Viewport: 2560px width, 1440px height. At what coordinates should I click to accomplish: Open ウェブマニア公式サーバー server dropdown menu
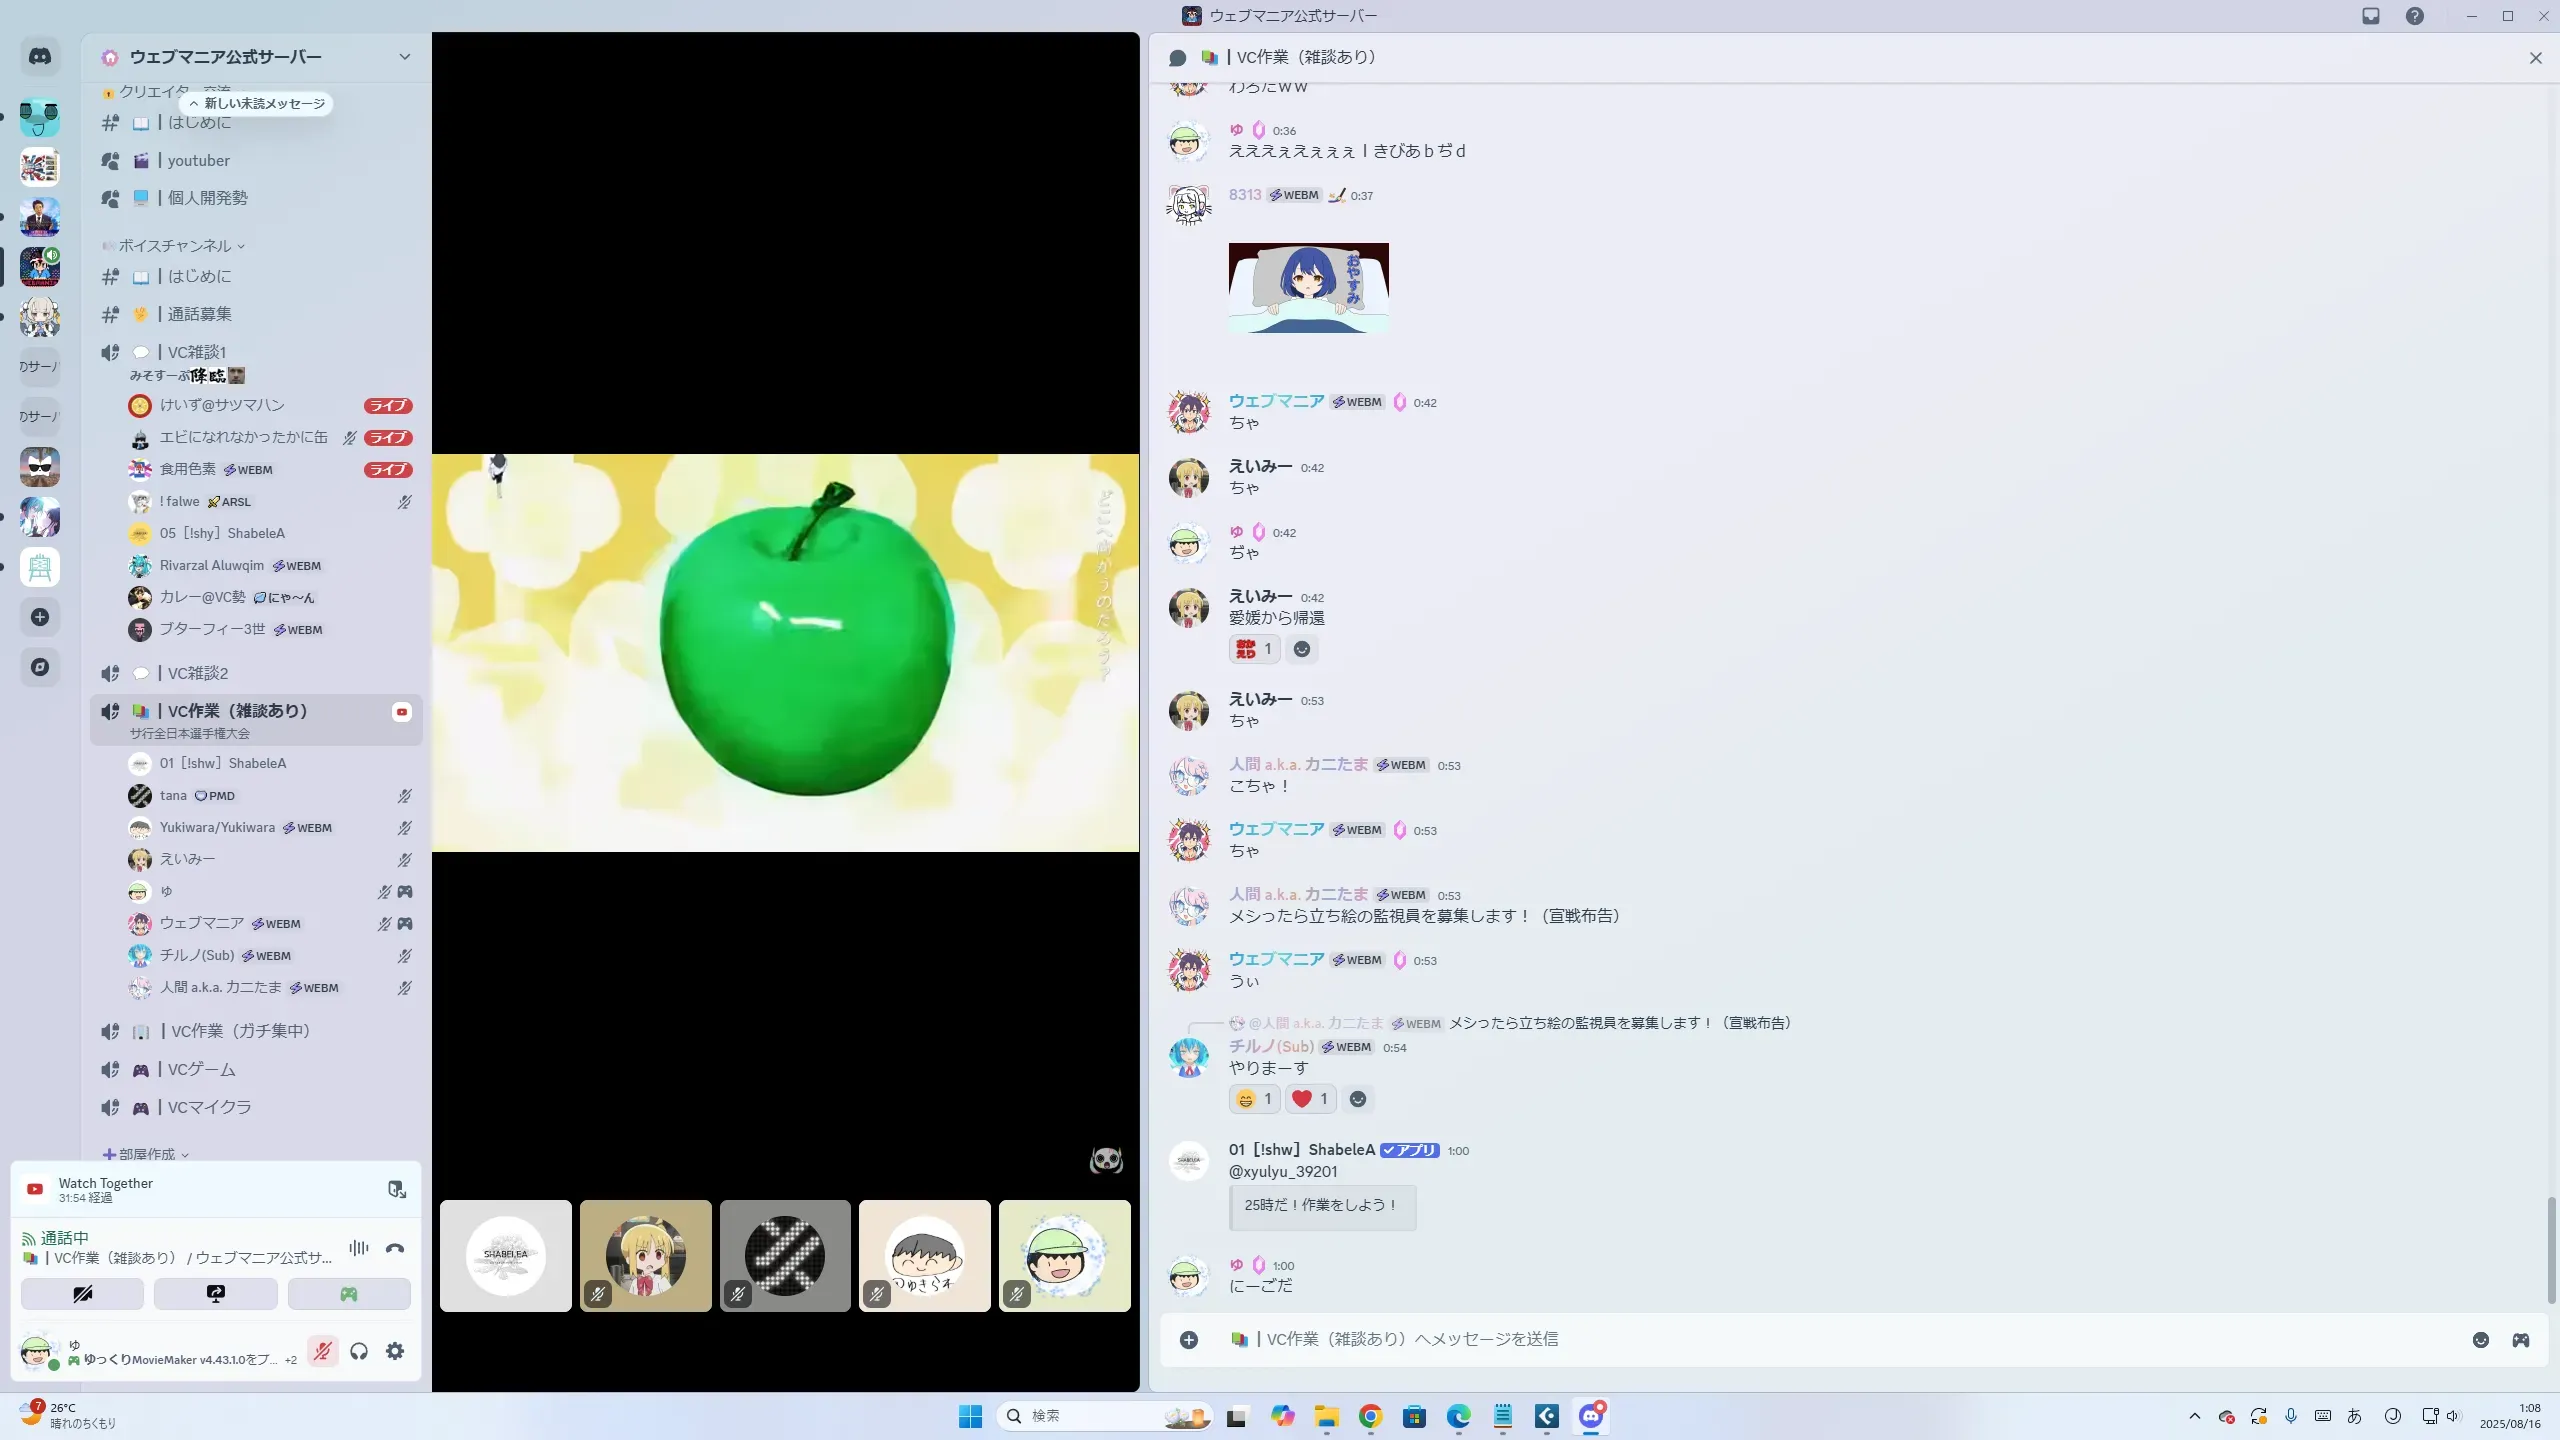[x=404, y=57]
